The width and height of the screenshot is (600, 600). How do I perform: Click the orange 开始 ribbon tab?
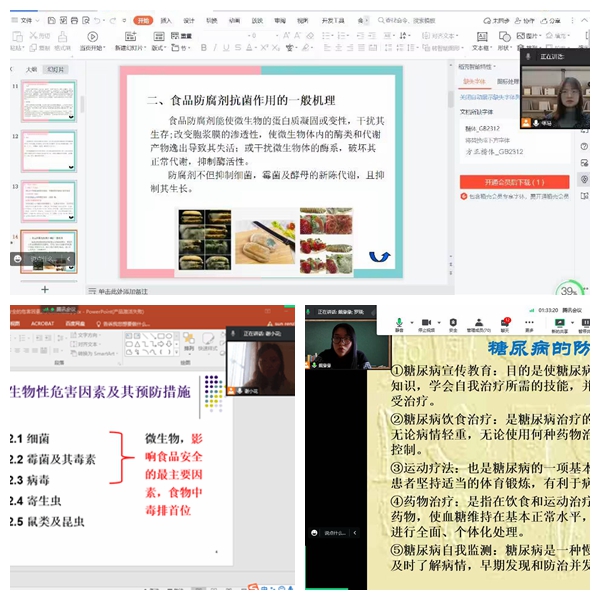point(143,19)
